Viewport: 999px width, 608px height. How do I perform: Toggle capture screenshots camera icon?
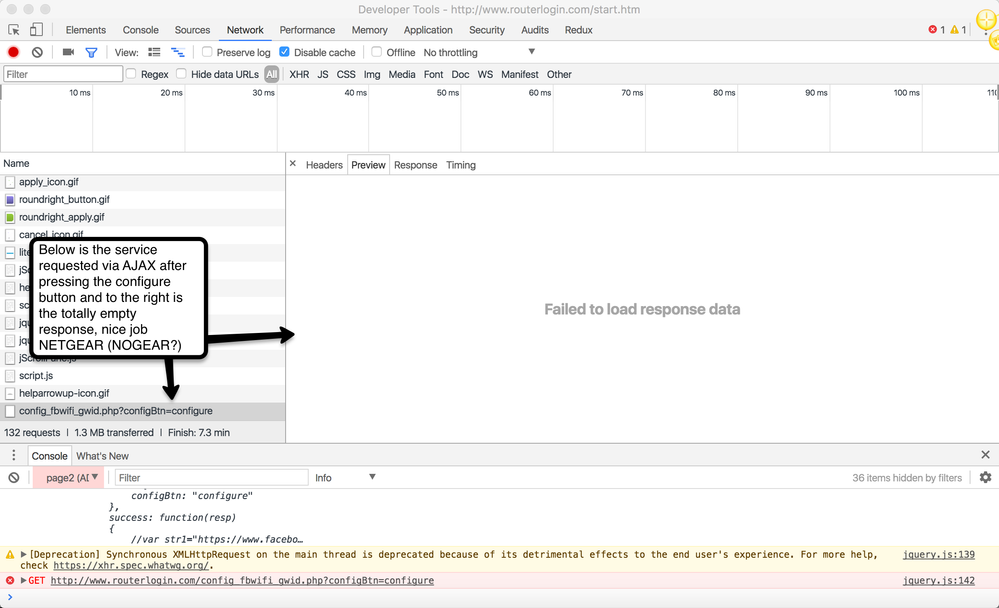pyautogui.click(x=68, y=52)
